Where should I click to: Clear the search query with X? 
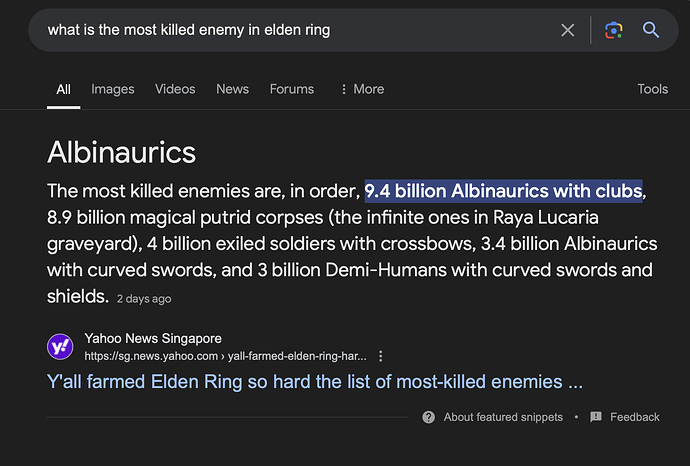(568, 30)
